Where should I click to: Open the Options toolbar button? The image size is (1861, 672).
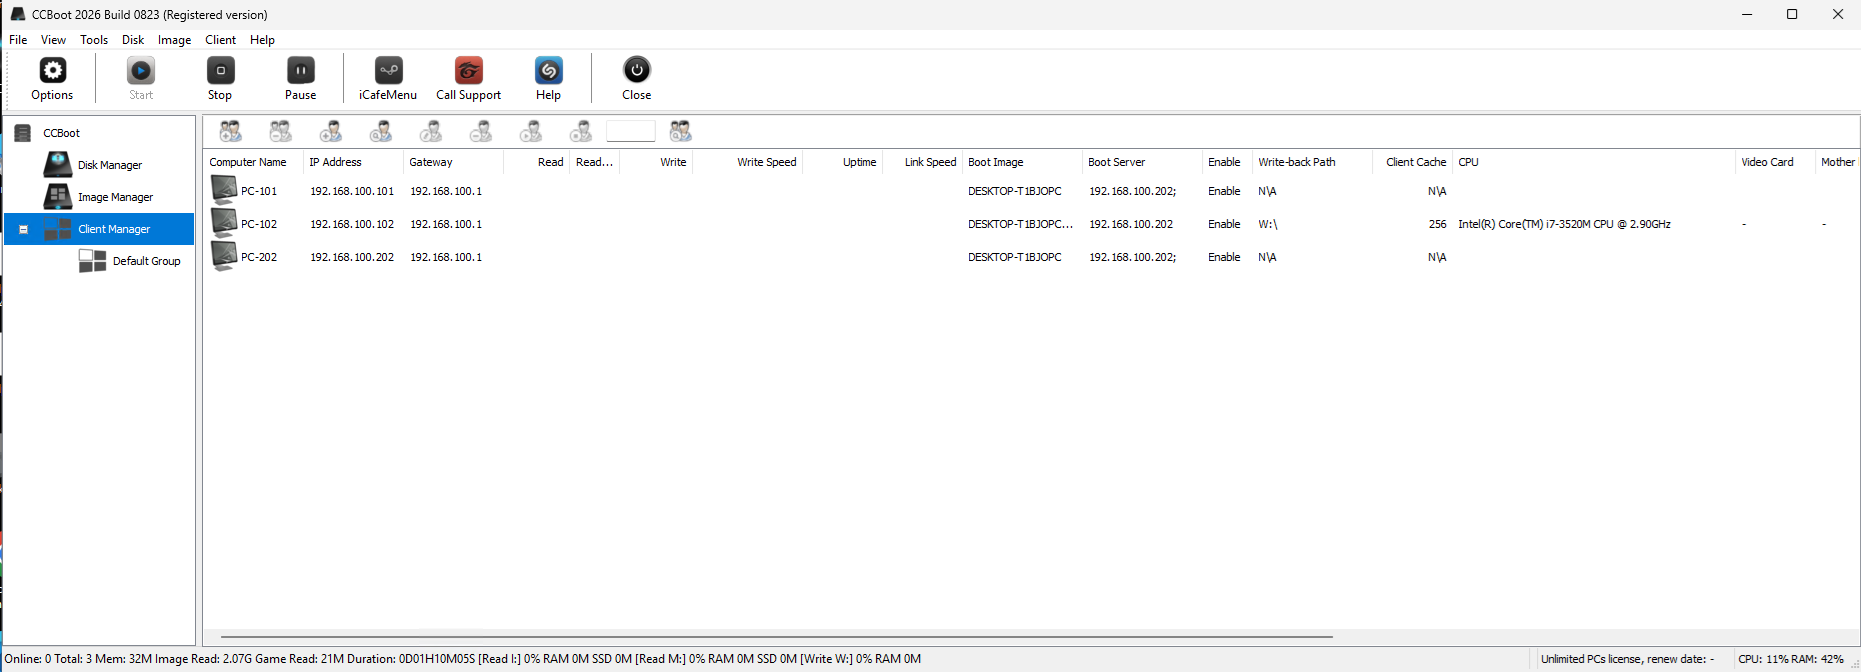click(52, 78)
